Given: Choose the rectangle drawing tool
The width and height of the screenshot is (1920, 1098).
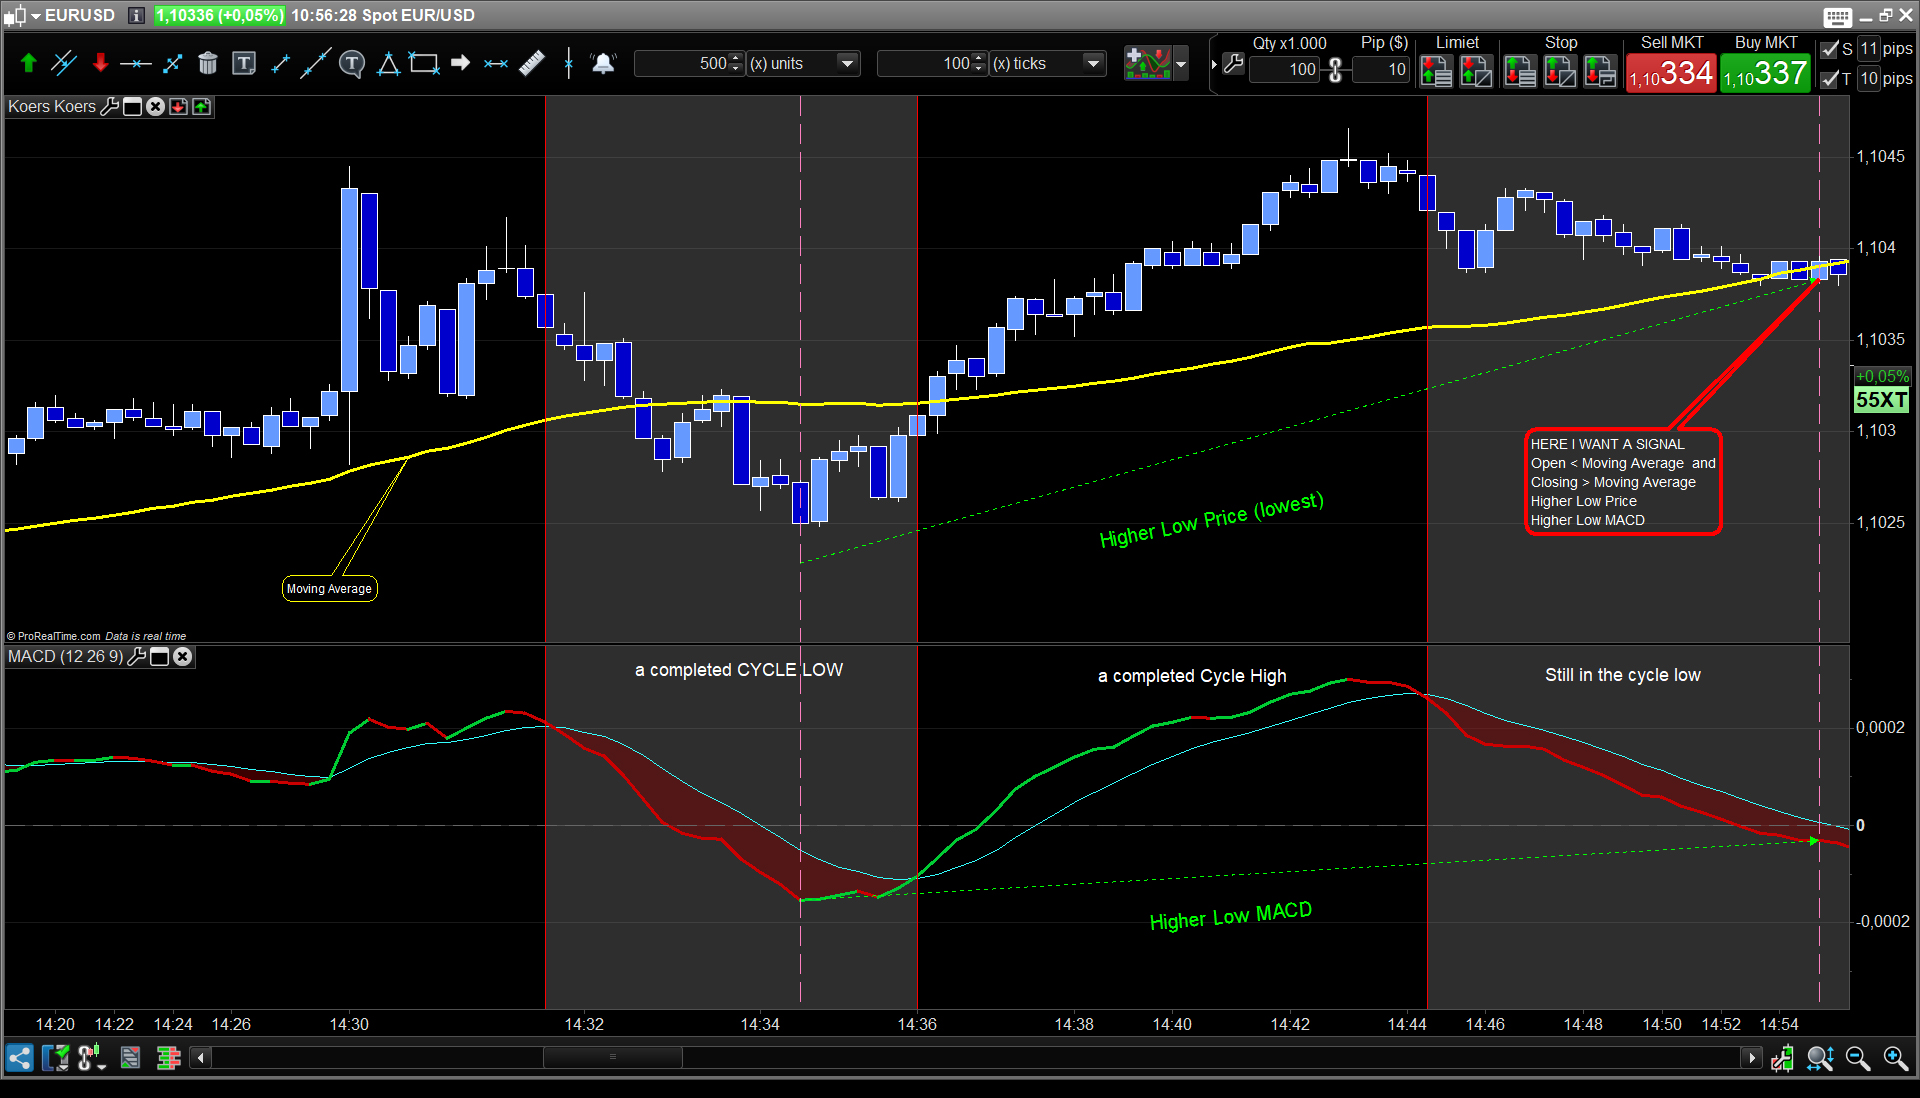Looking at the screenshot, I should point(423,64).
